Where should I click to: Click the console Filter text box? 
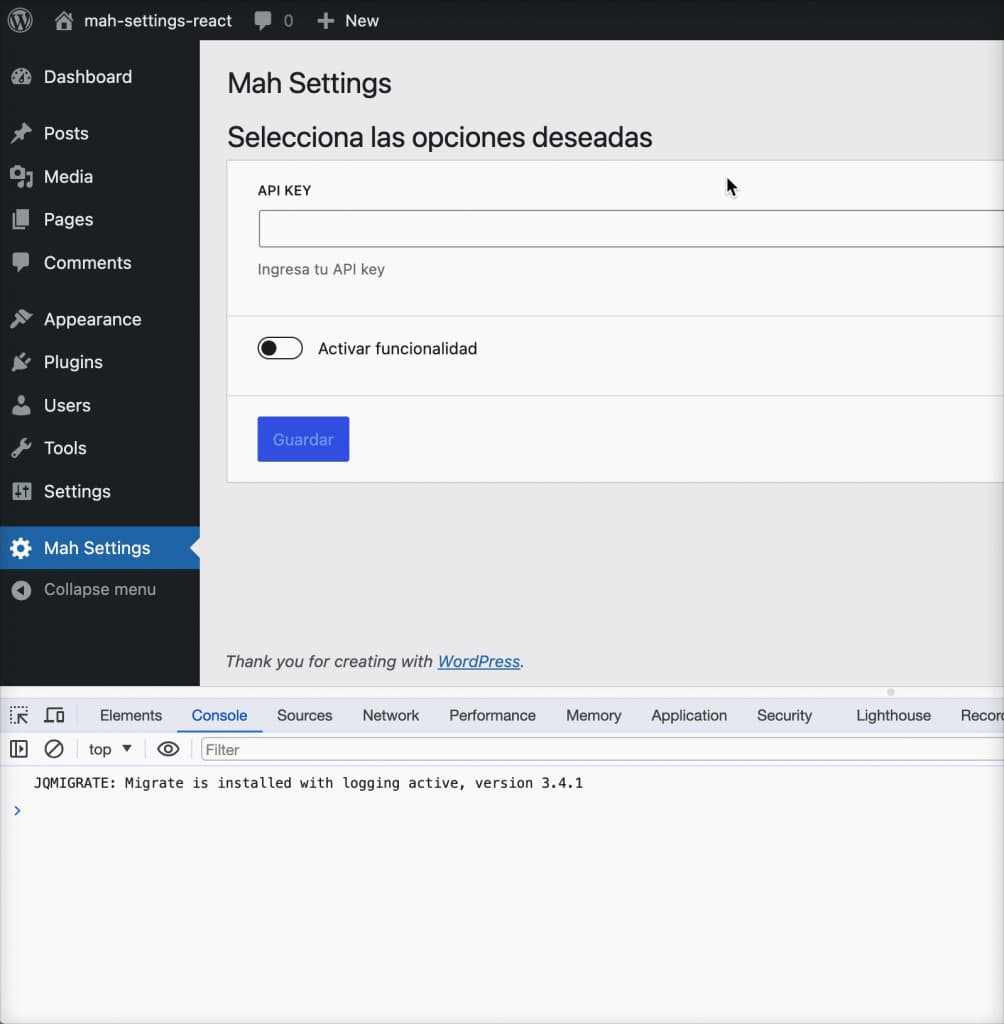coord(600,749)
